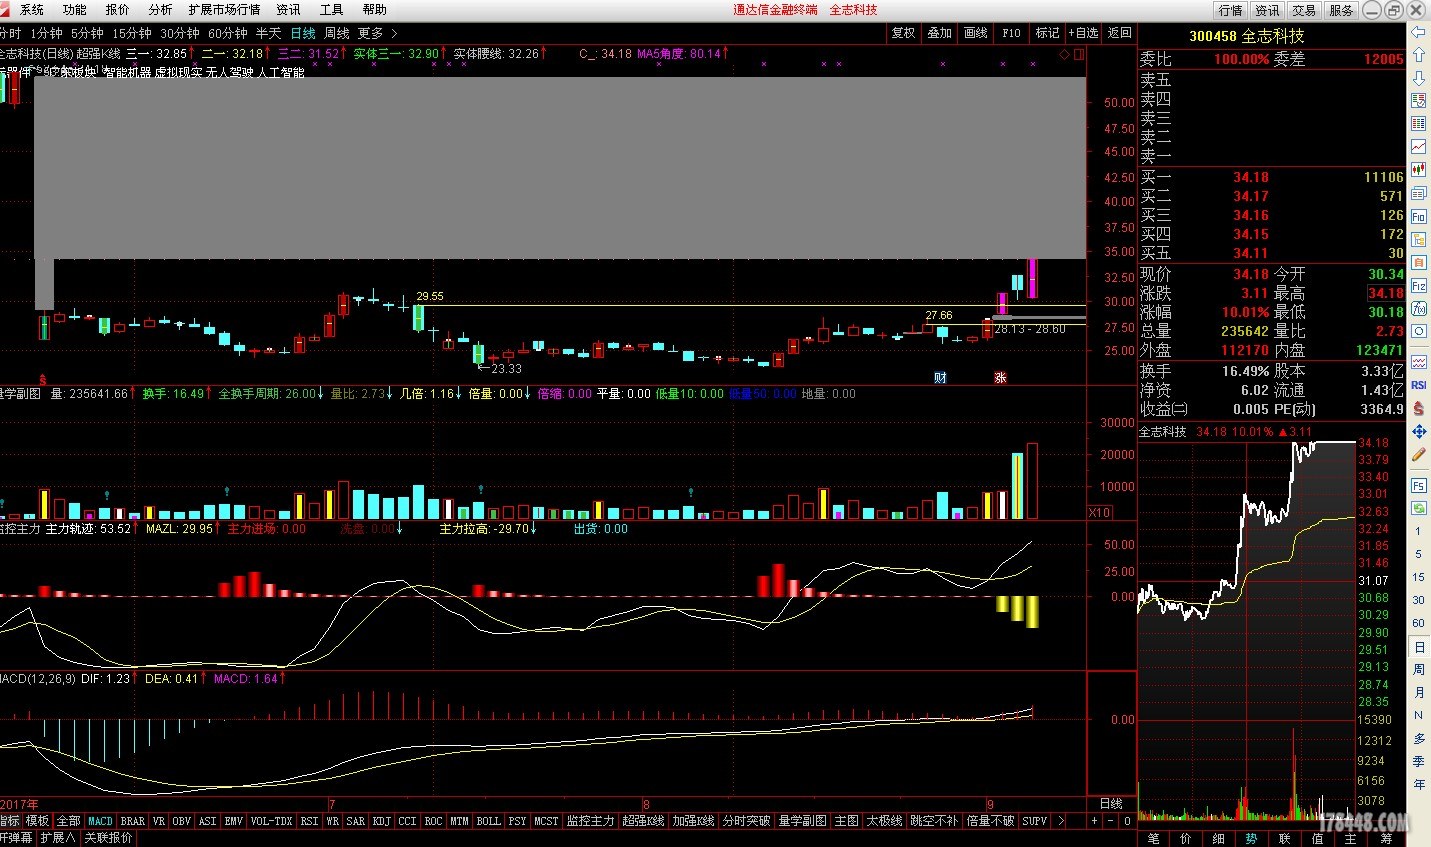The width and height of the screenshot is (1431, 847).
Task: Select the BOLL indicator tab
Action: coord(489,821)
